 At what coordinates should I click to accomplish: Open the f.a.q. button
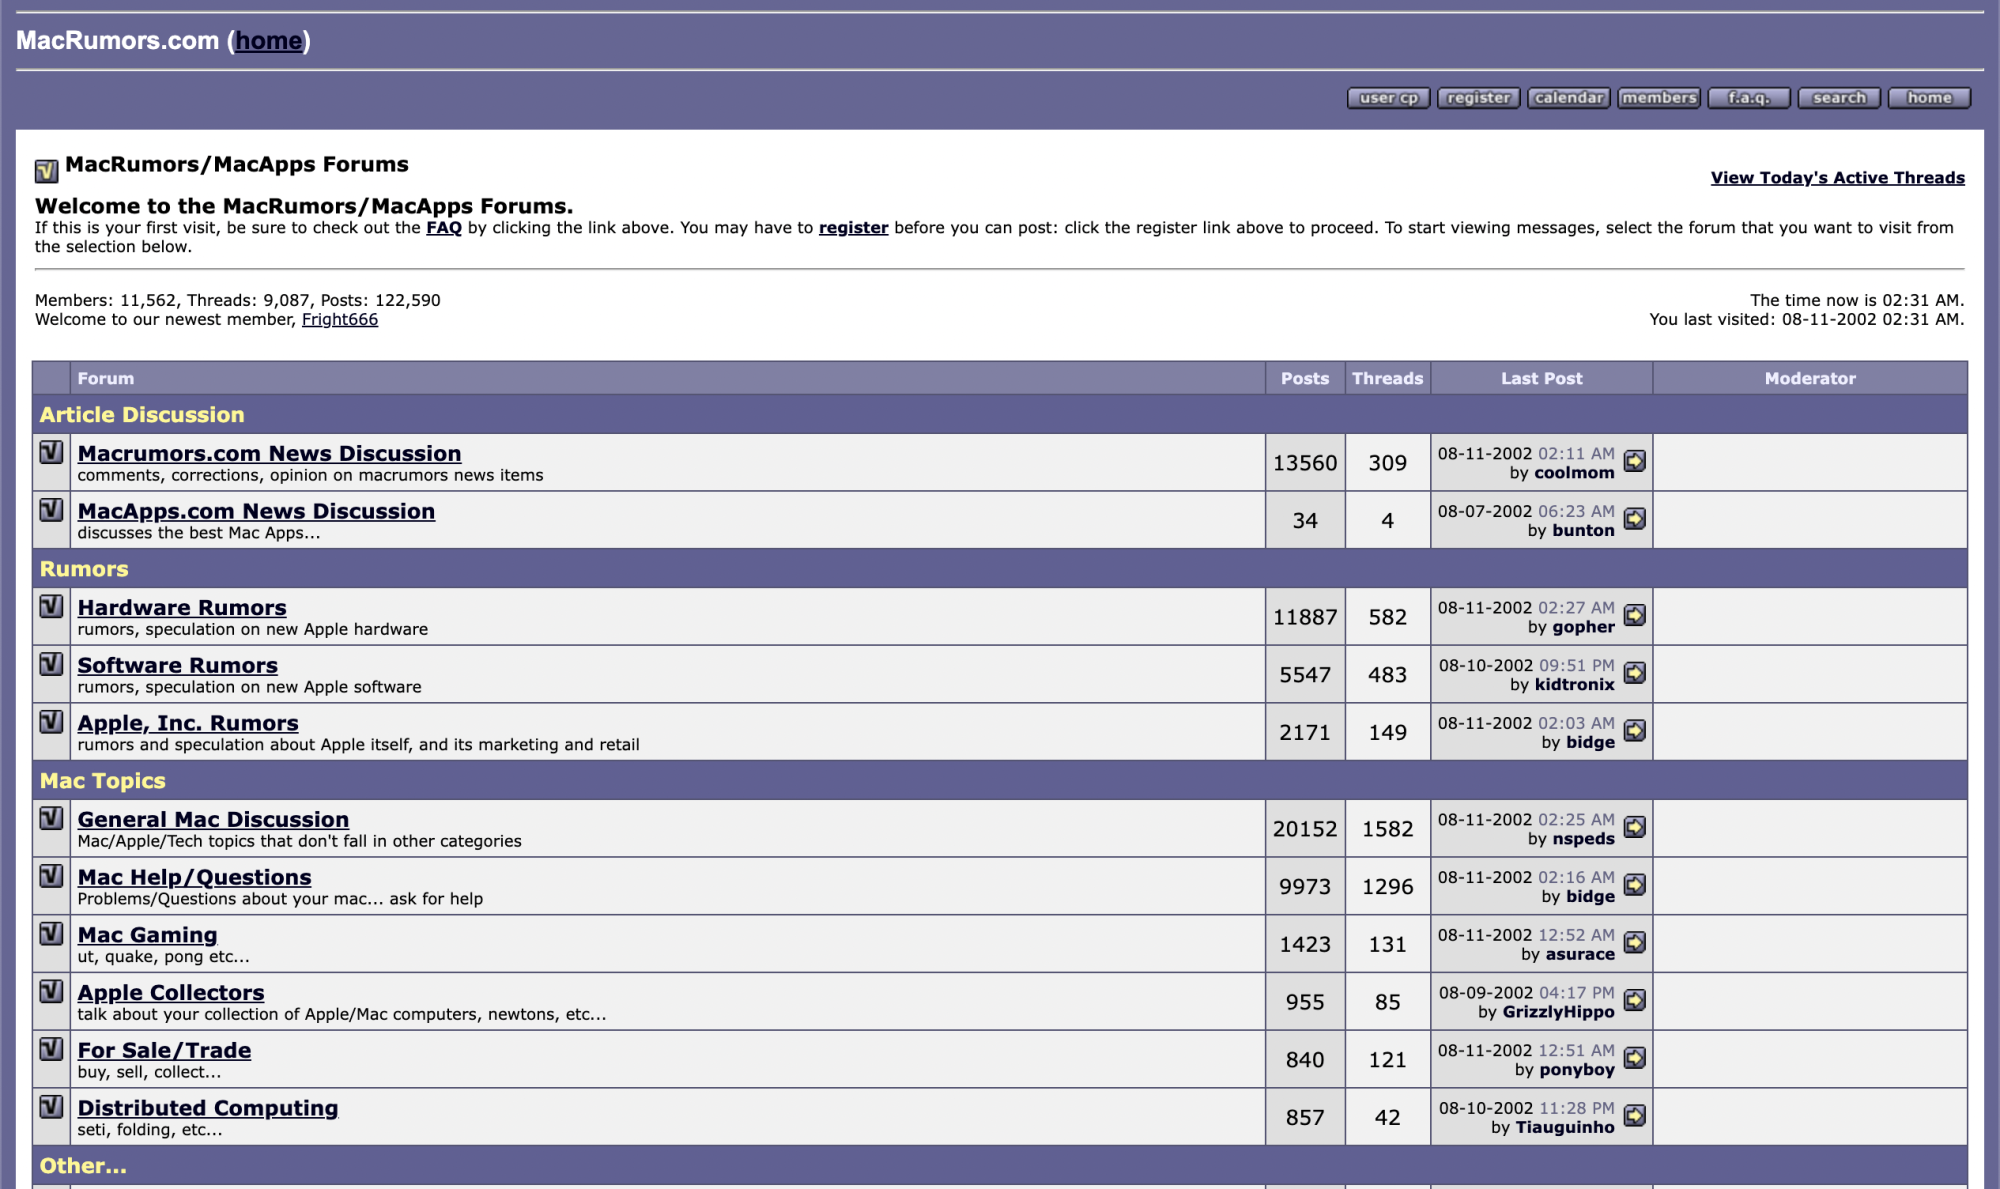coord(1748,98)
